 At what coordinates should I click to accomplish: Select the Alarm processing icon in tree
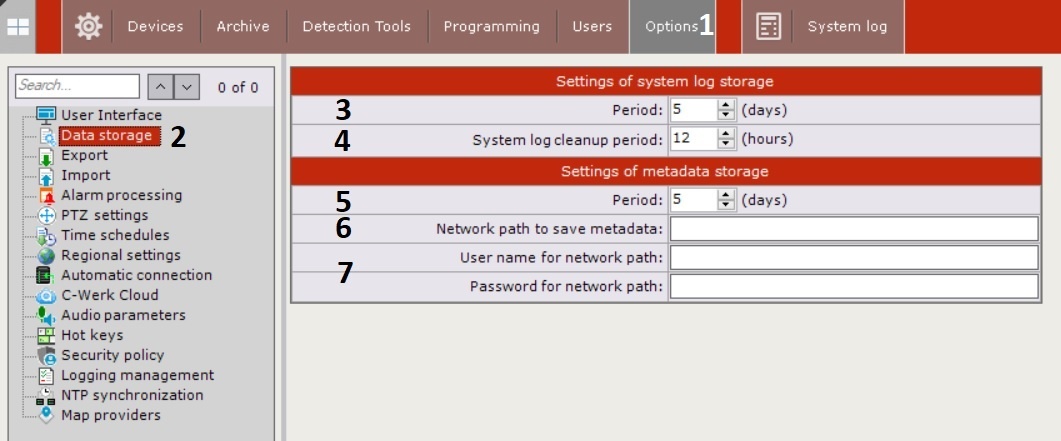(45, 196)
